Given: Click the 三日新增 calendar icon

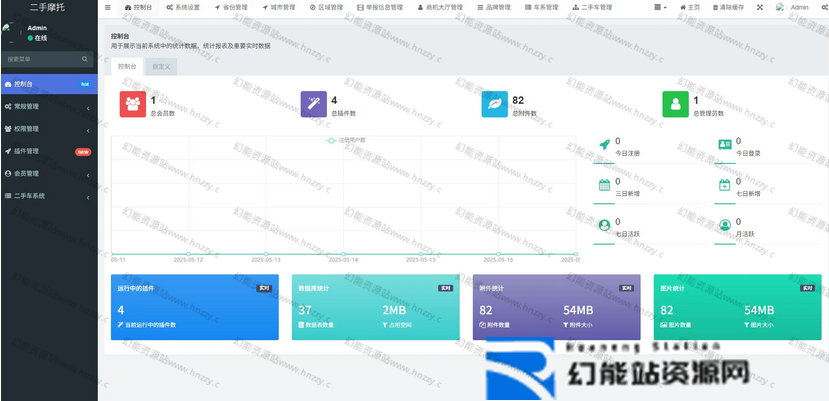Looking at the screenshot, I should 604,185.
